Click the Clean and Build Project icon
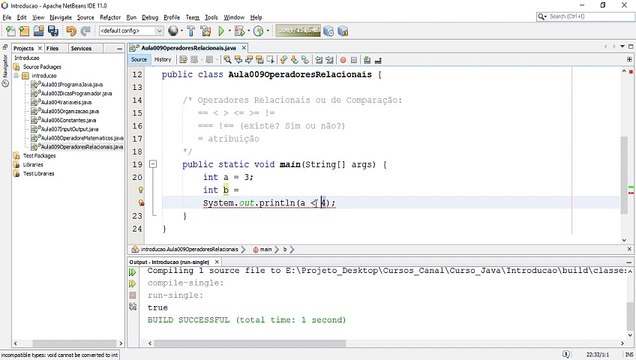The image size is (636, 360). (x=206, y=31)
